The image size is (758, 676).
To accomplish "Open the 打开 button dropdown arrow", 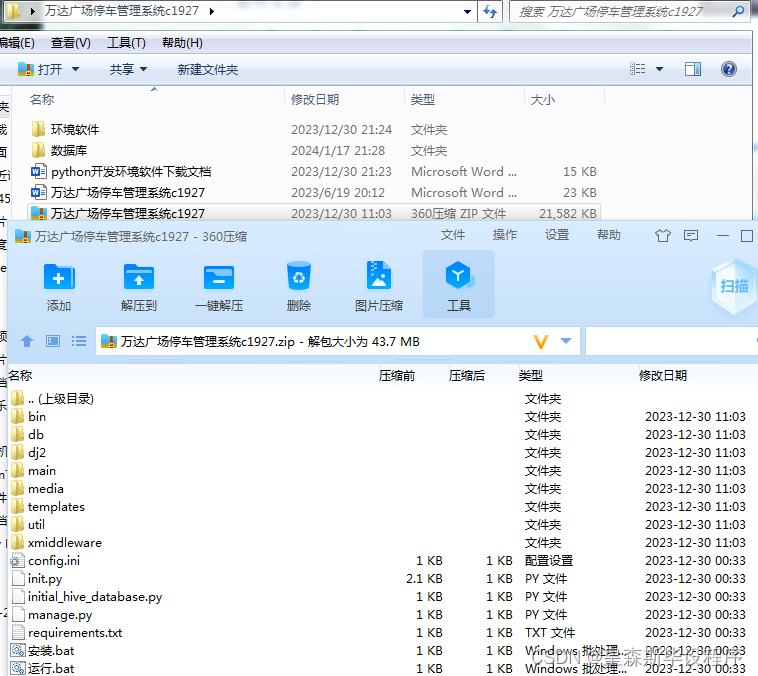I will coord(75,69).
